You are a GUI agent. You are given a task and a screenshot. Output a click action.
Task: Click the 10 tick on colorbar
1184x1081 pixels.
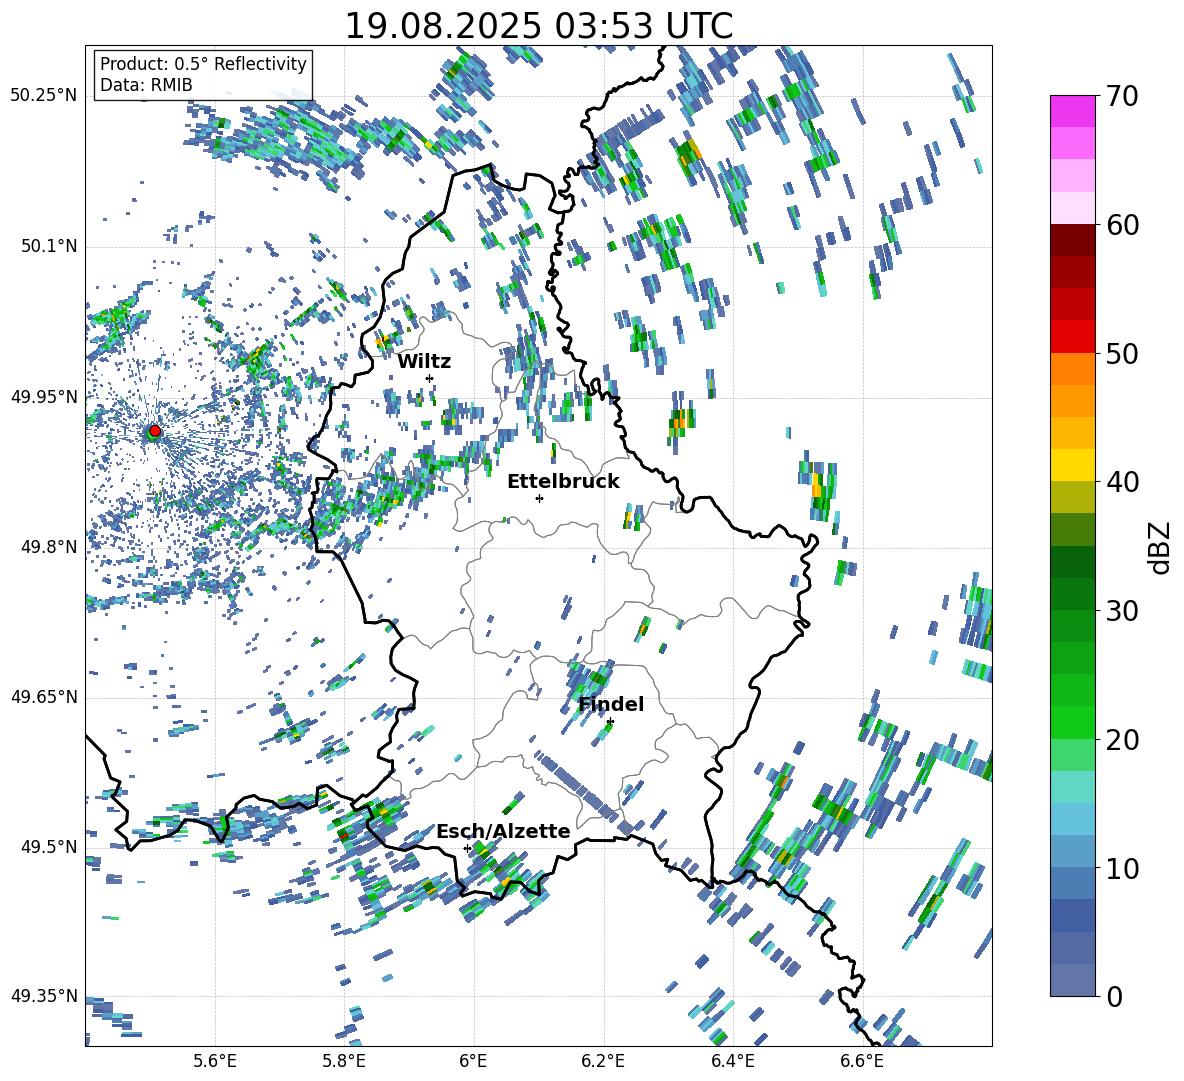coord(1122,868)
